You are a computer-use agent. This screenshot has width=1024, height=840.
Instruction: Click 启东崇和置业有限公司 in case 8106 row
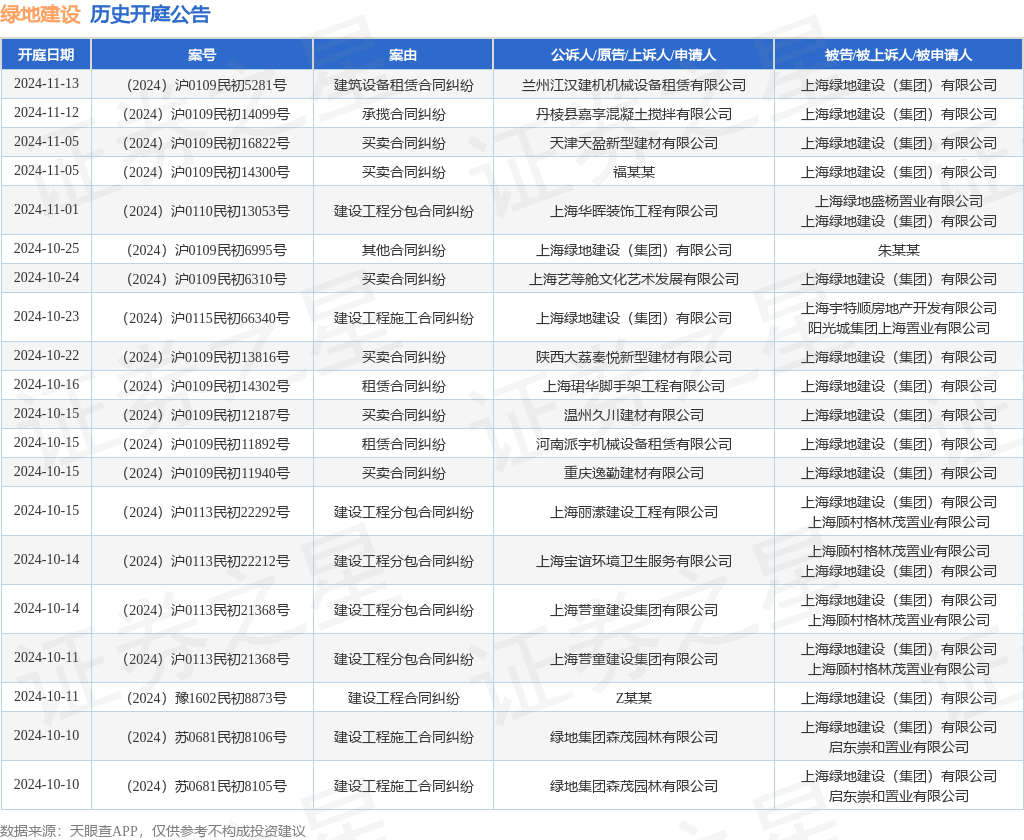tap(899, 747)
